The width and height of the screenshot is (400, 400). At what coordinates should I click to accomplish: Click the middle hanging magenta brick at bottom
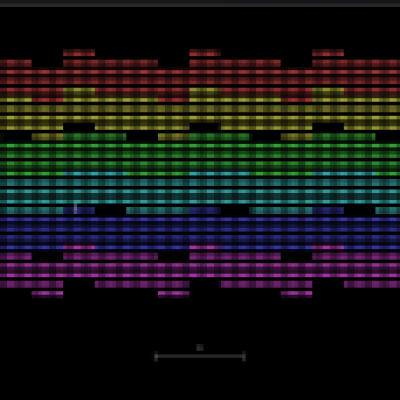(x=174, y=294)
